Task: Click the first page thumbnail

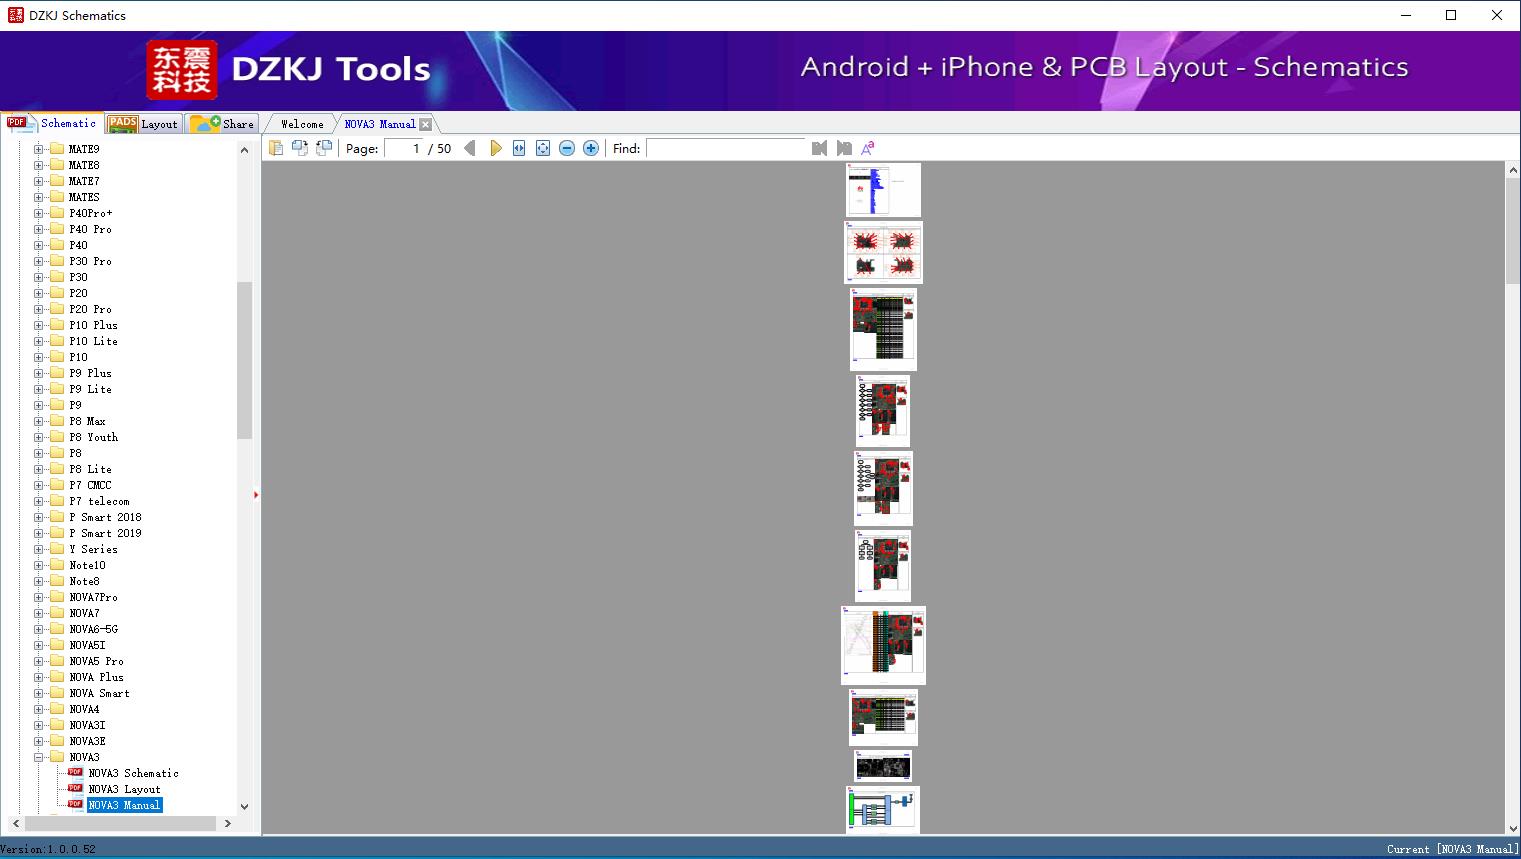Action: [x=883, y=190]
